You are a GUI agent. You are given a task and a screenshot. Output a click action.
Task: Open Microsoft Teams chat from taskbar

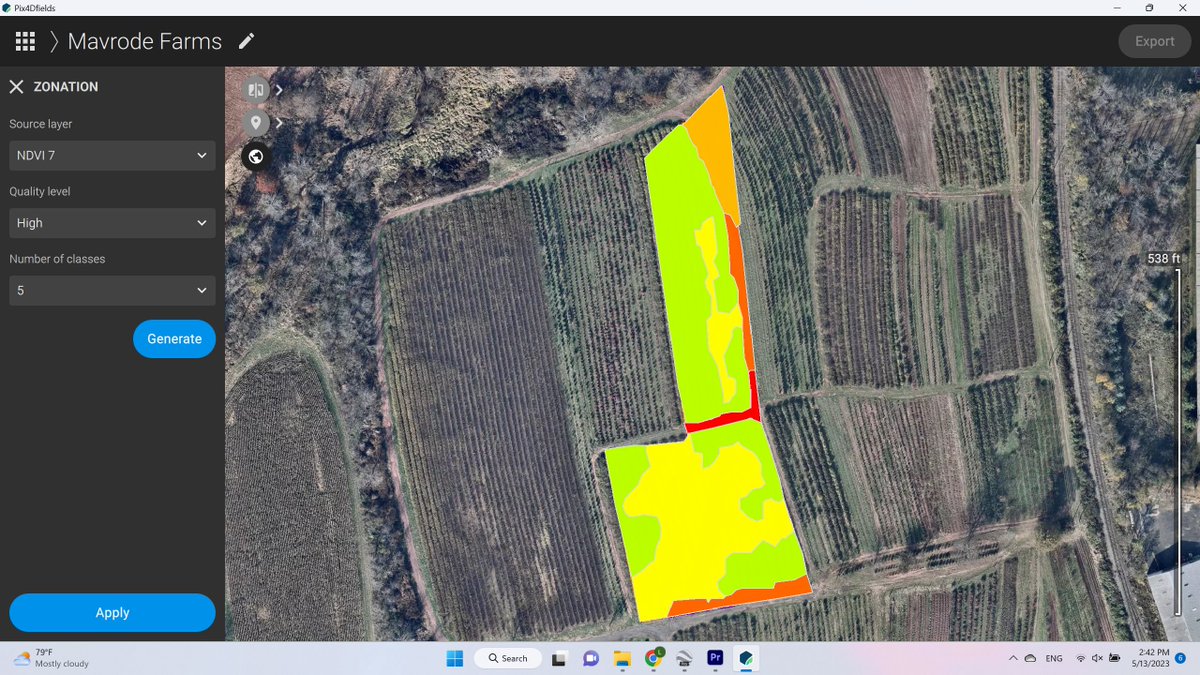click(590, 658)
